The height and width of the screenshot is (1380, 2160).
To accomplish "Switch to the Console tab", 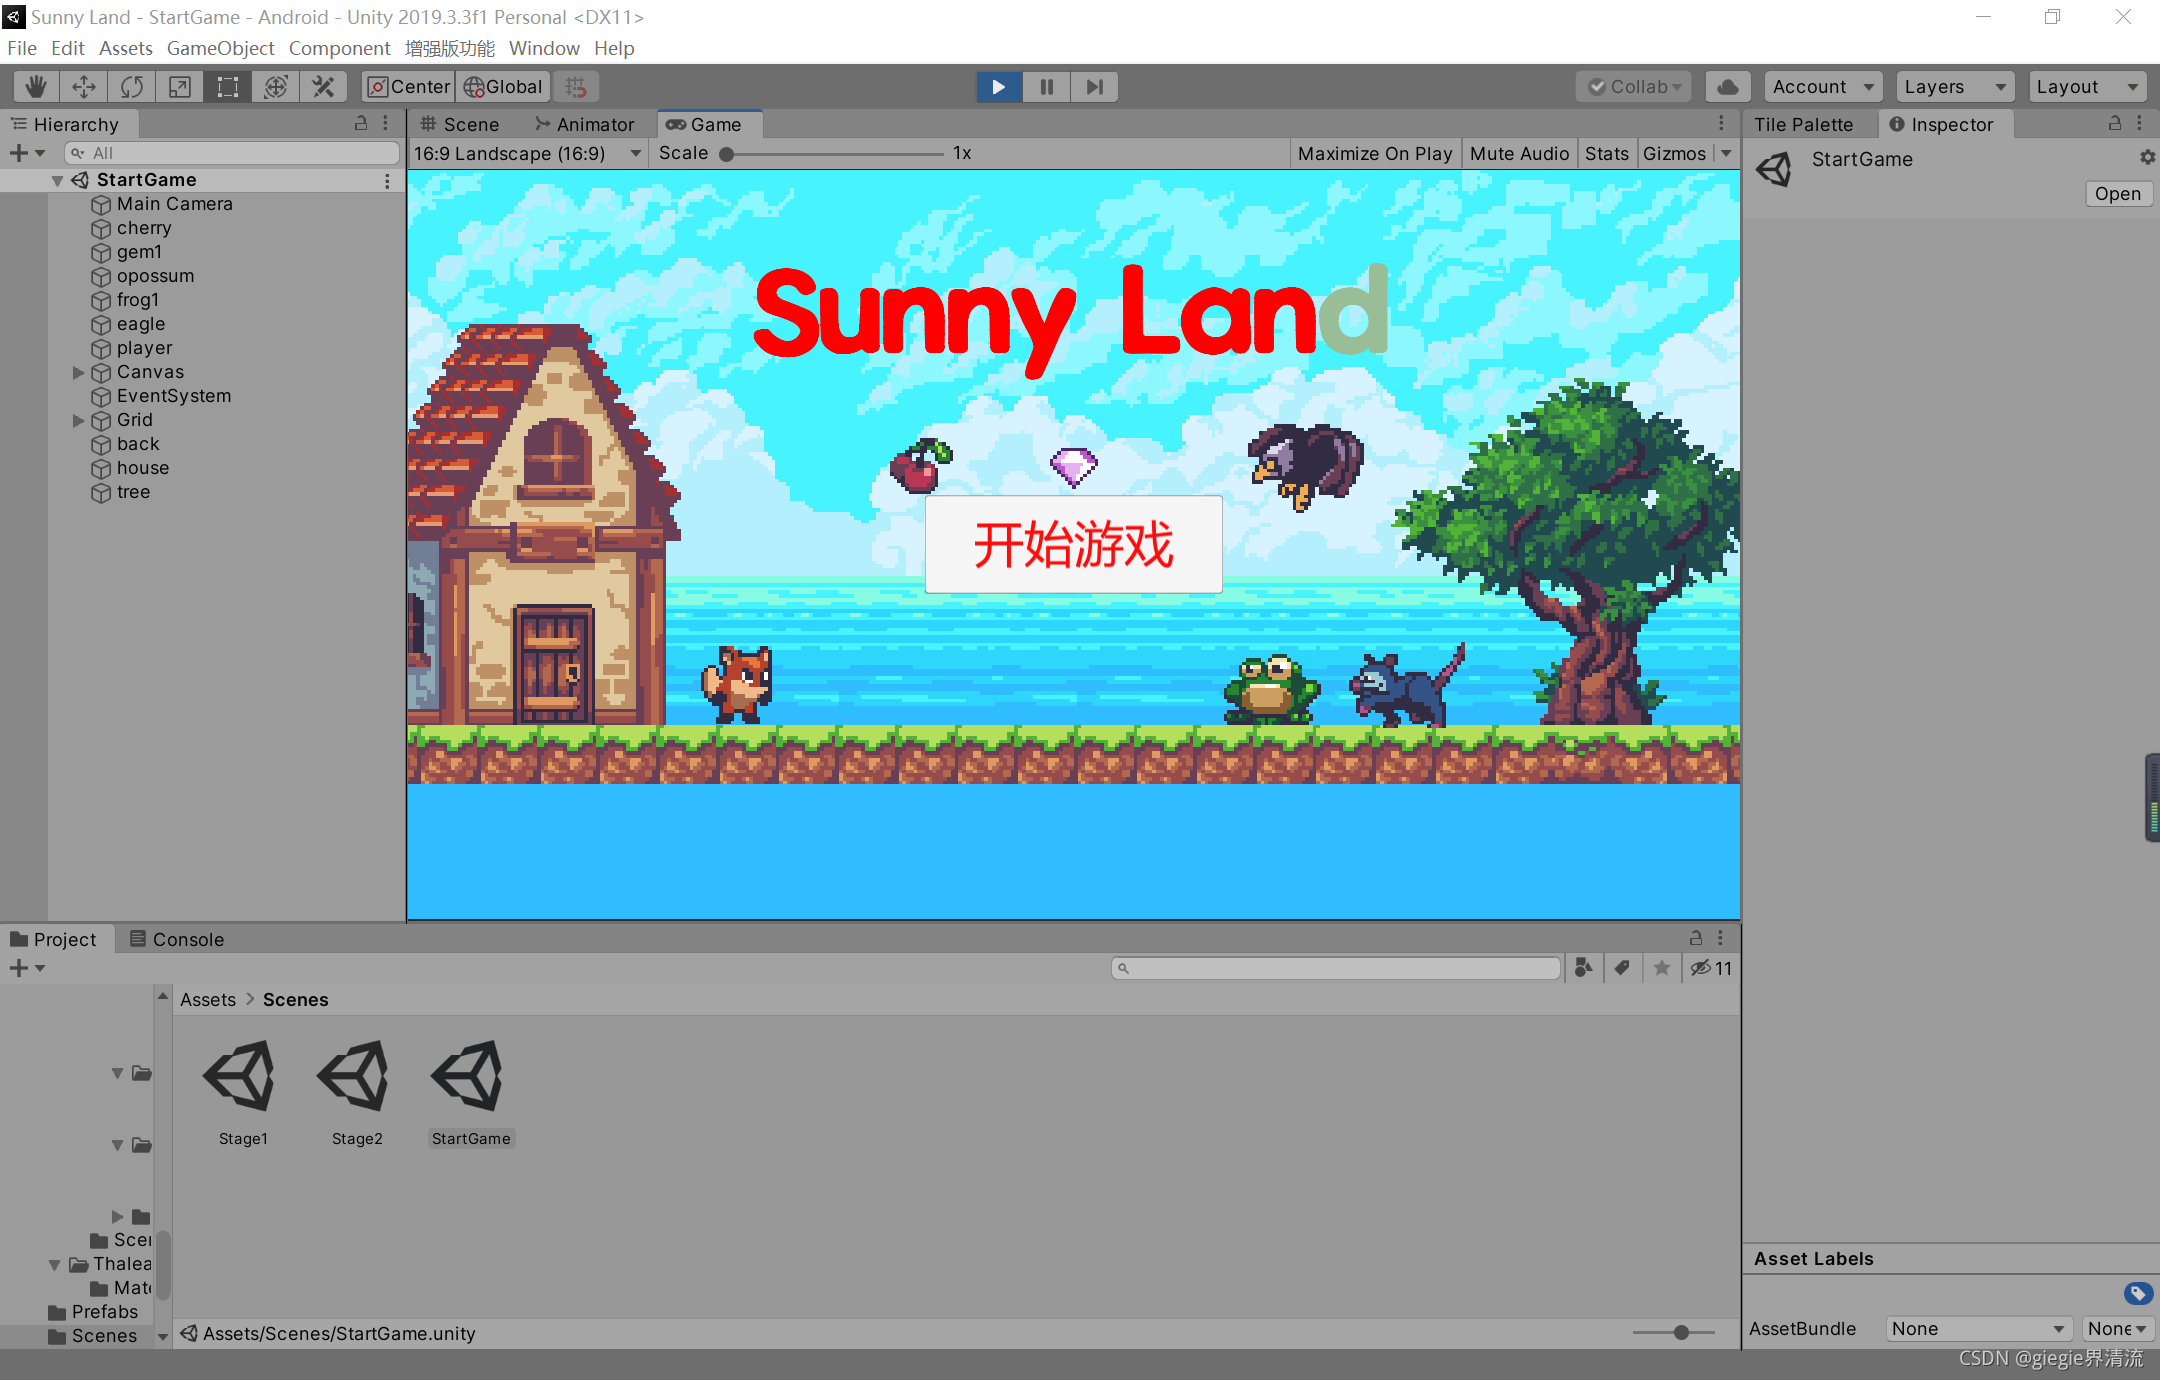I will pyautogui.click(x=177, y=939).
